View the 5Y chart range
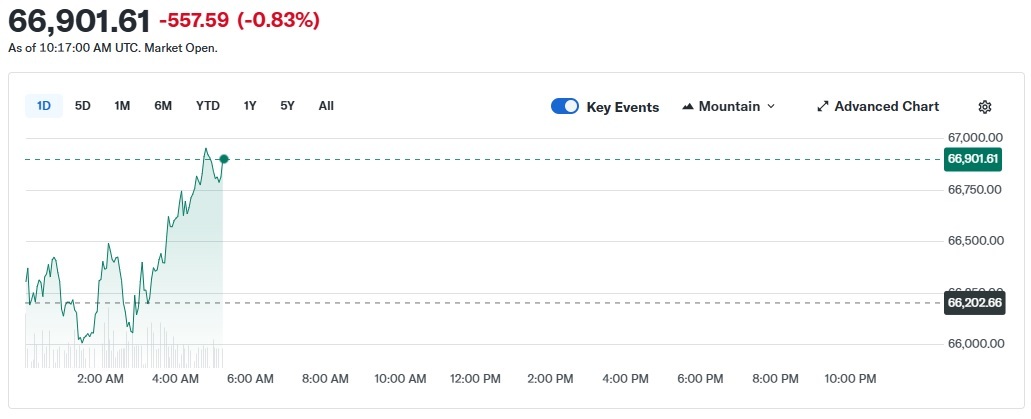1031x419 pixels. [288, 106]
